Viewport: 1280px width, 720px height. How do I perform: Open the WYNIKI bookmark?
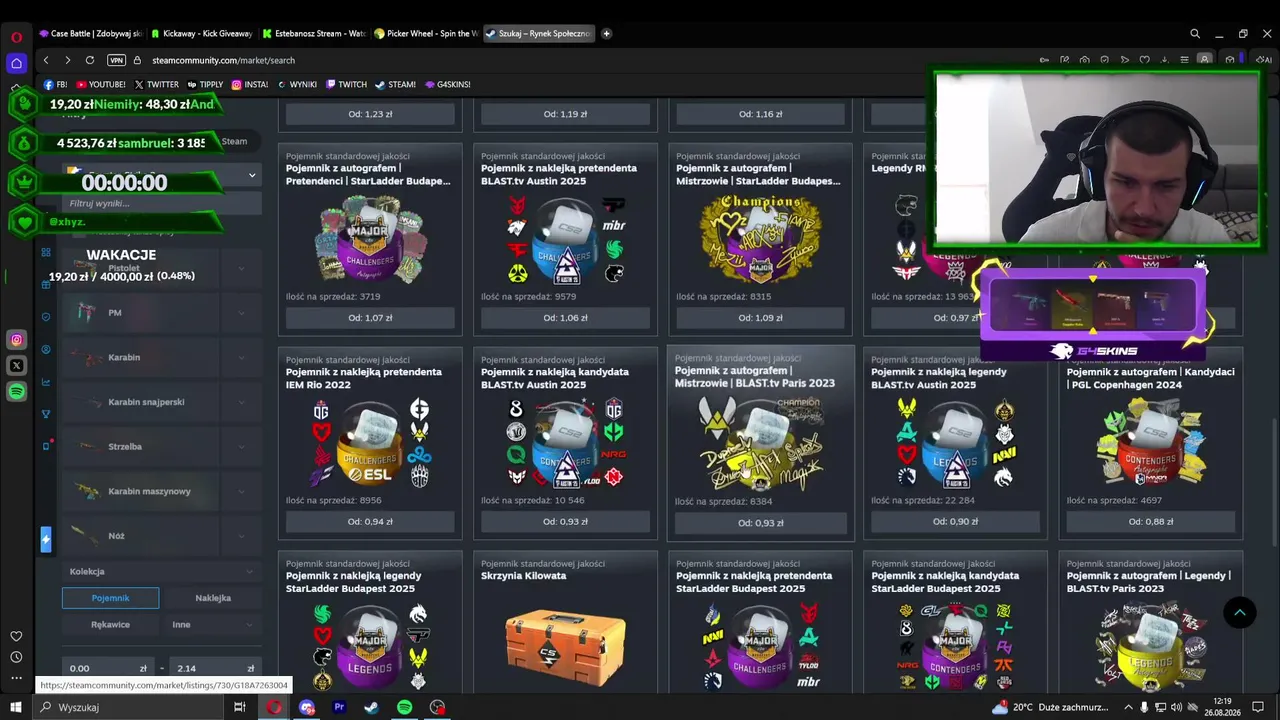(x=297, y=84)
